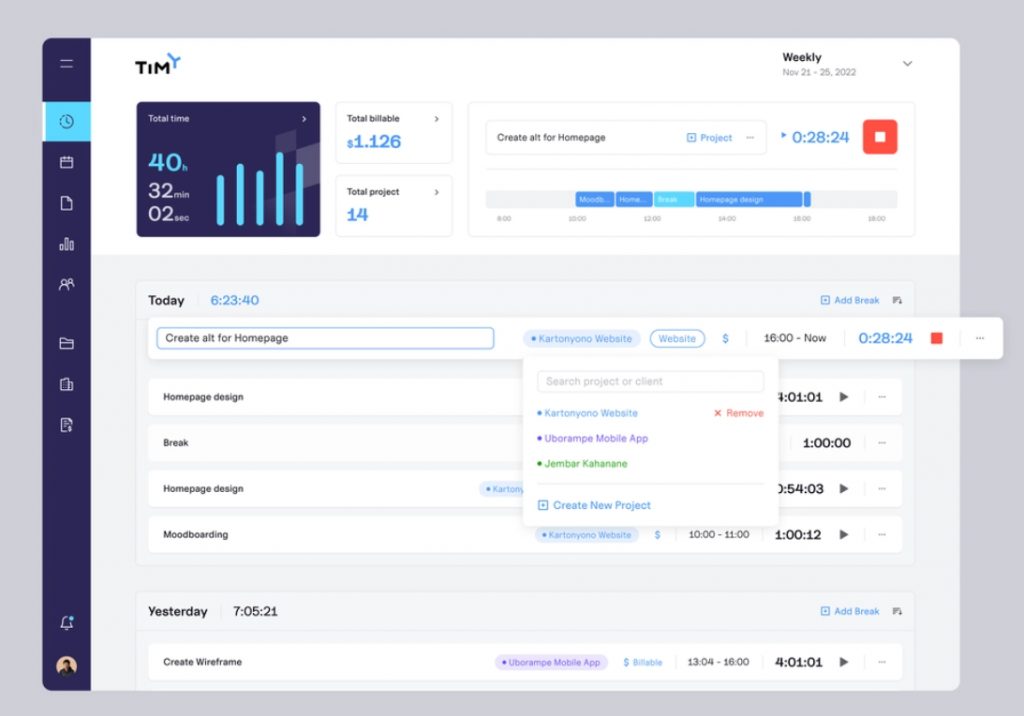Open the team members icon in sidebar
The height and width of the screenshot is (716, 1024).
(x=66, y=283)
